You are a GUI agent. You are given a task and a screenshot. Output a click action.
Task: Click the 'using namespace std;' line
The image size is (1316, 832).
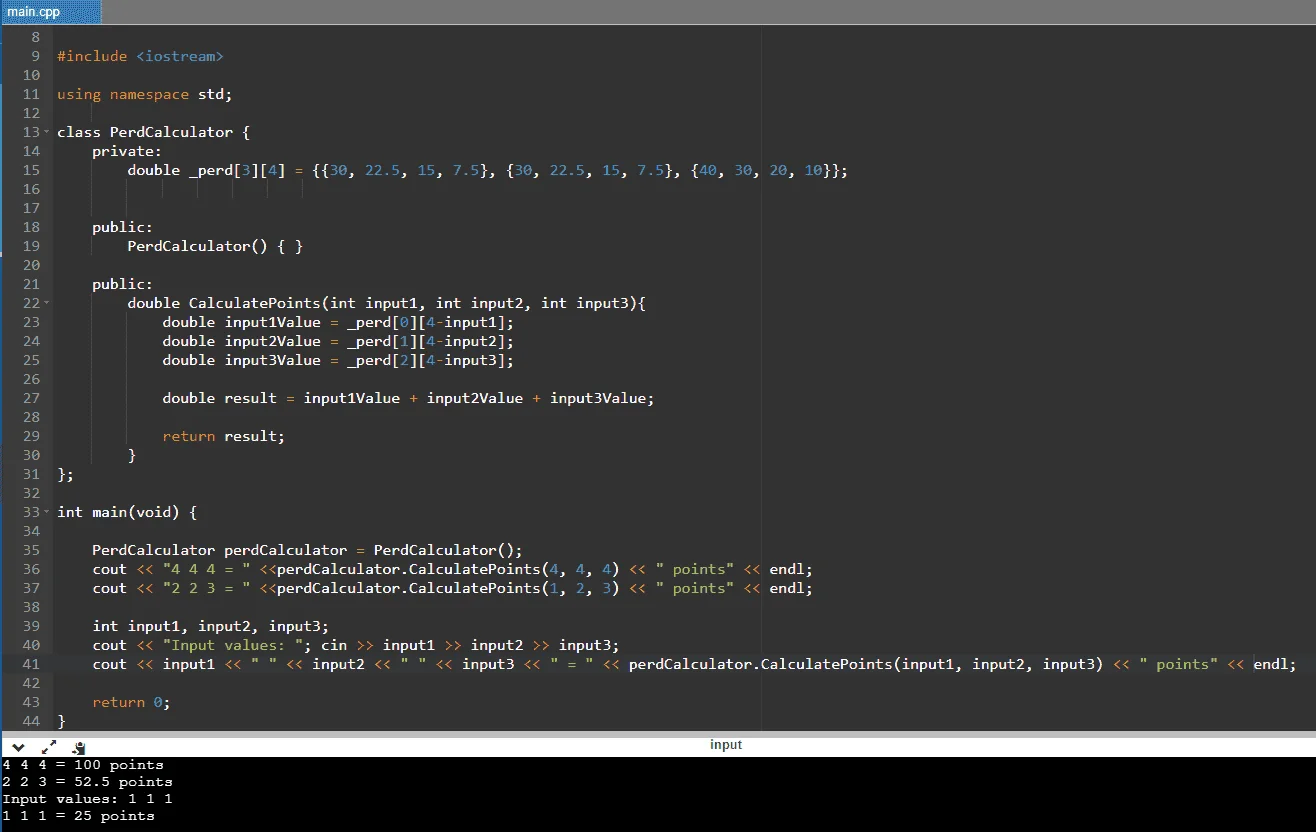pos(144,95)
